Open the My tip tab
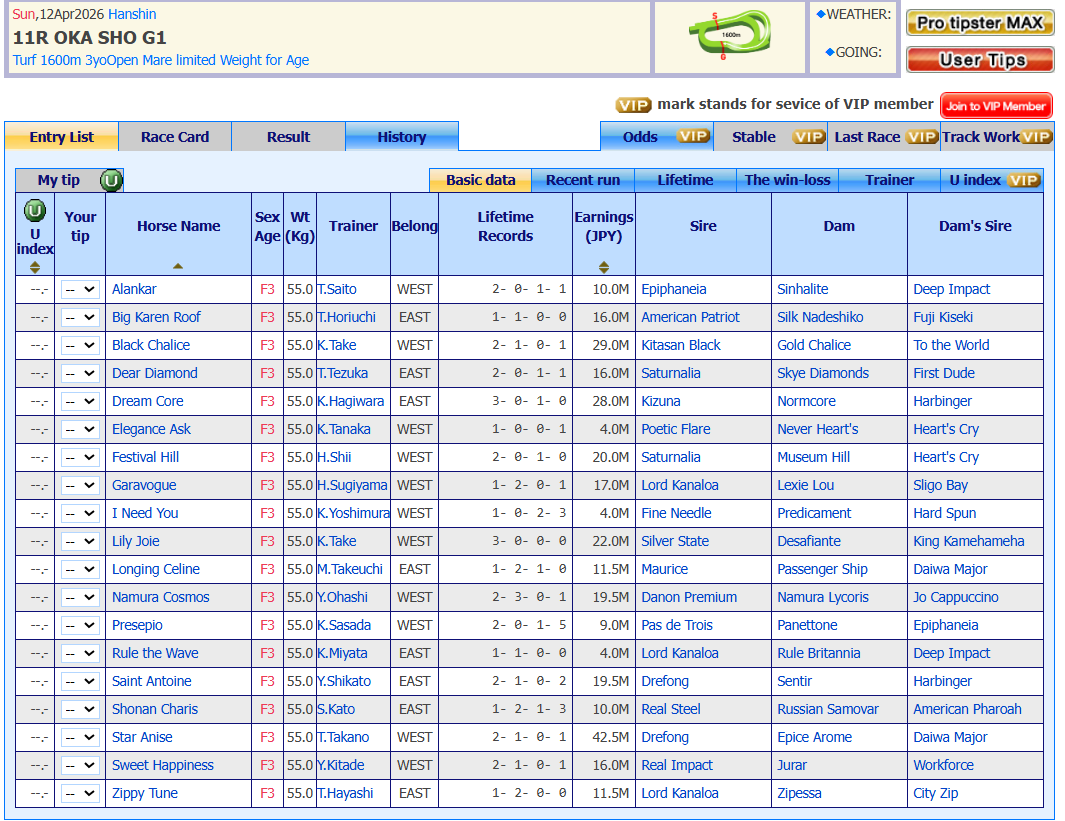 (59, 180)
